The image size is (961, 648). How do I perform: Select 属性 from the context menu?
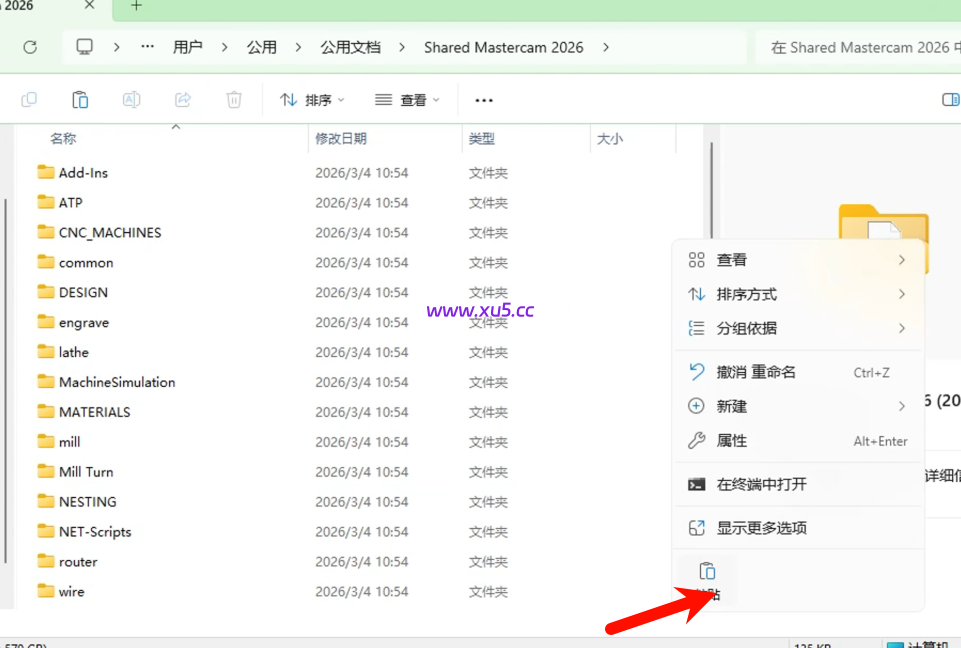pyautogui.click(x=732, y=440)
